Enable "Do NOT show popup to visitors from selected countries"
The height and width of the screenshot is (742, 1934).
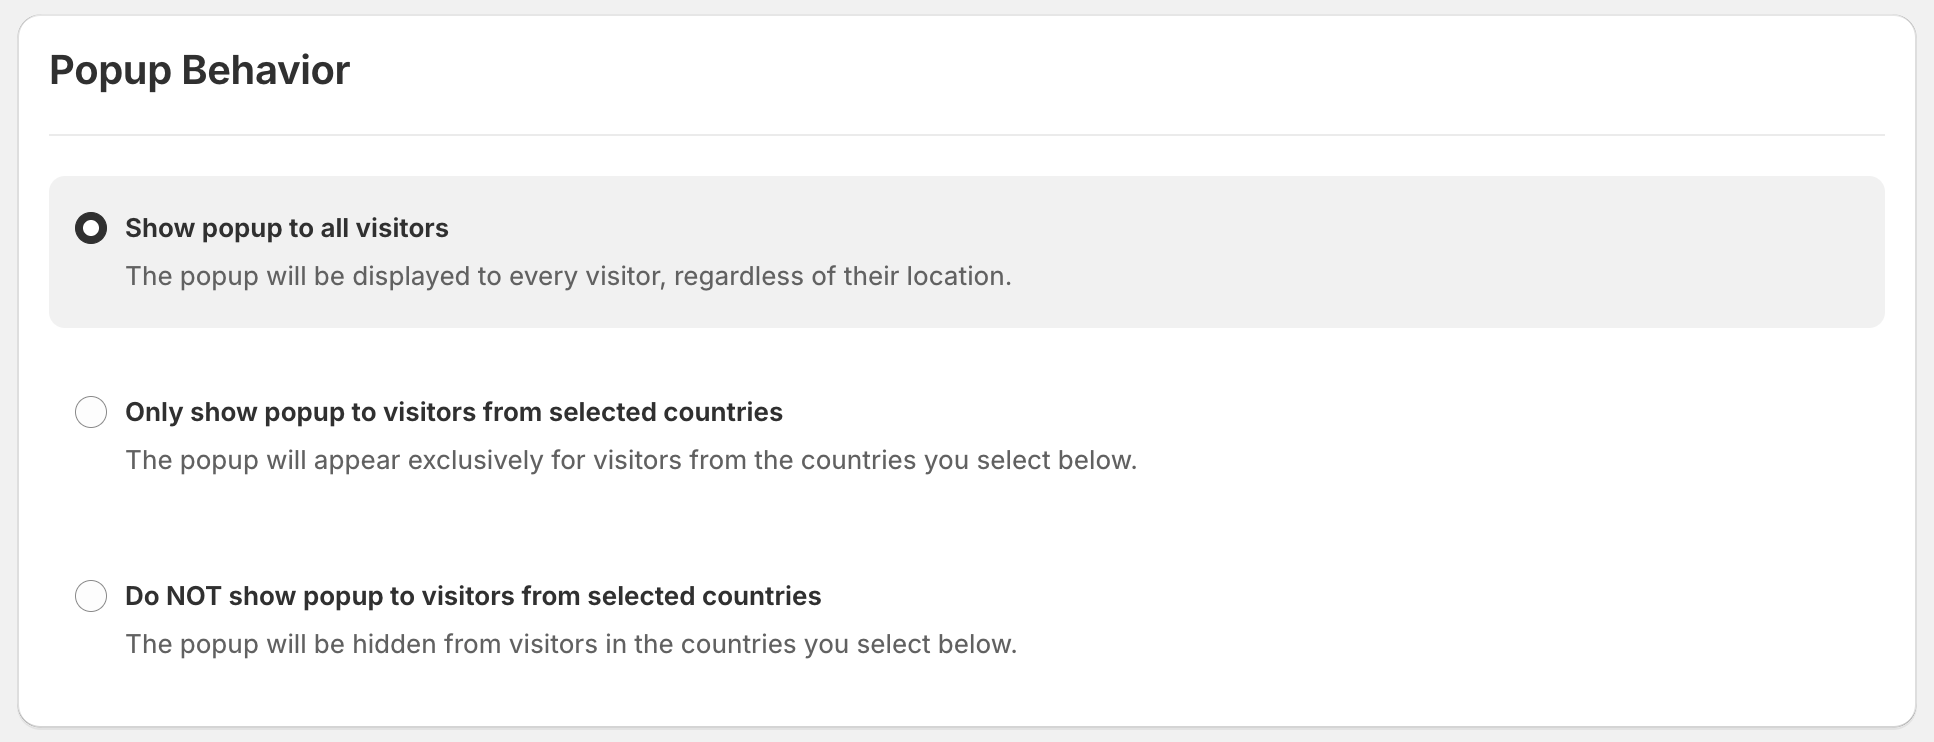pyautogui.click(x=91, y=596)
